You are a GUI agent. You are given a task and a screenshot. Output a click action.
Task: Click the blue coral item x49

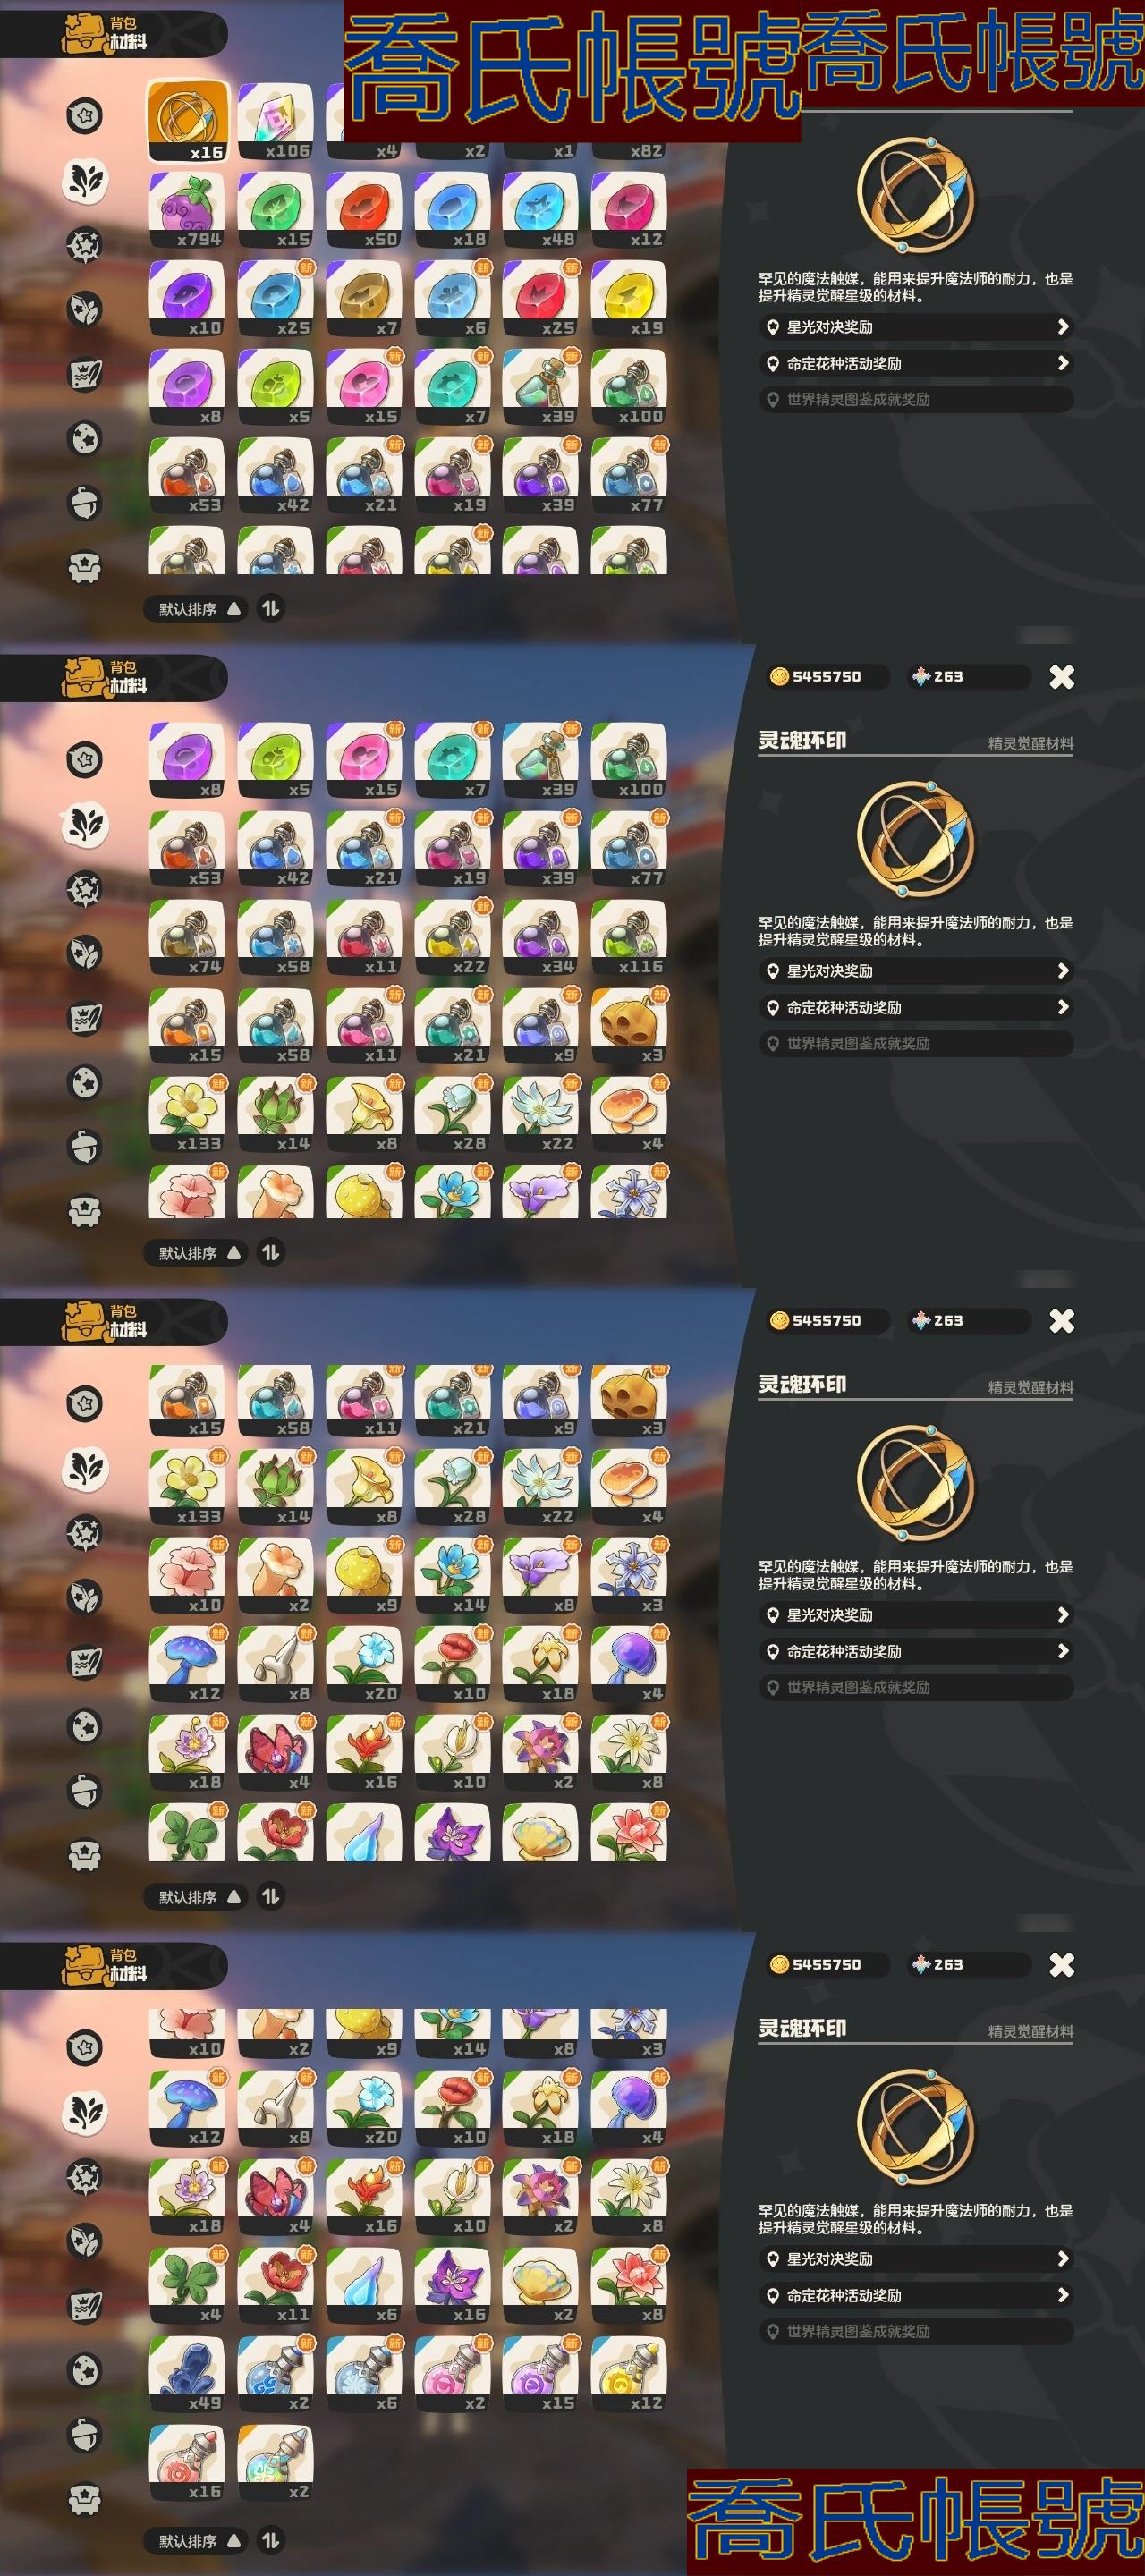187,2373
